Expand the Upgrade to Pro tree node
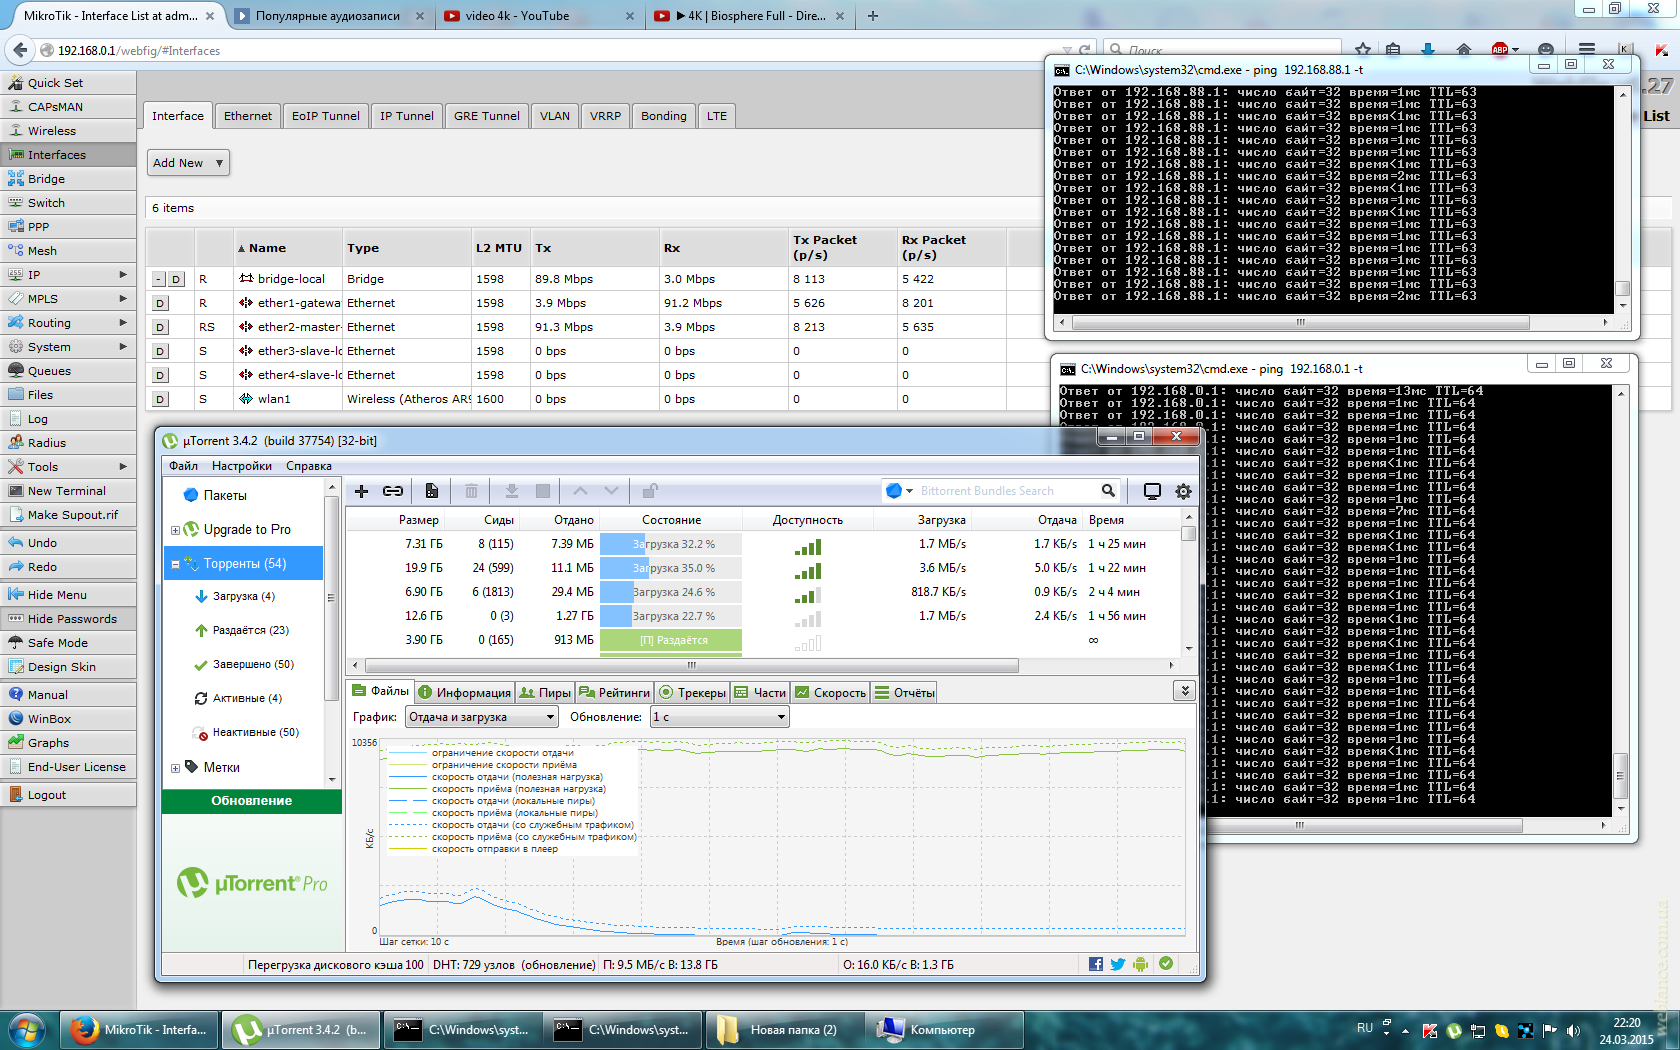The width and height of the screenshot is (1680, 1050). click(x=175, y=530)
